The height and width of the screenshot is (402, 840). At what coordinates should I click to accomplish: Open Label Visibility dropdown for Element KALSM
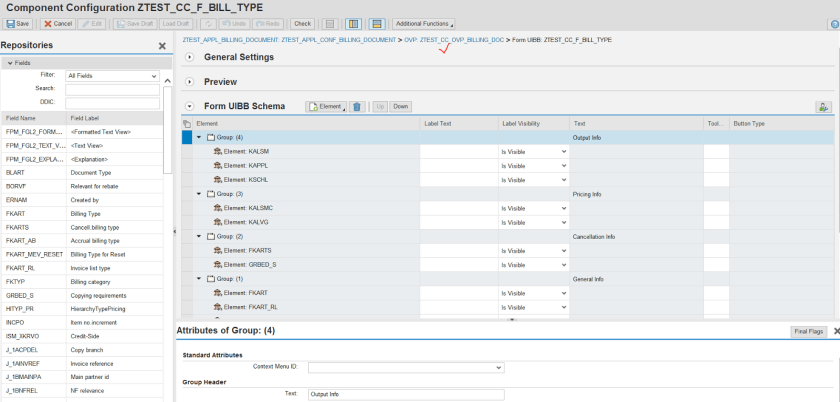(534, 151)
